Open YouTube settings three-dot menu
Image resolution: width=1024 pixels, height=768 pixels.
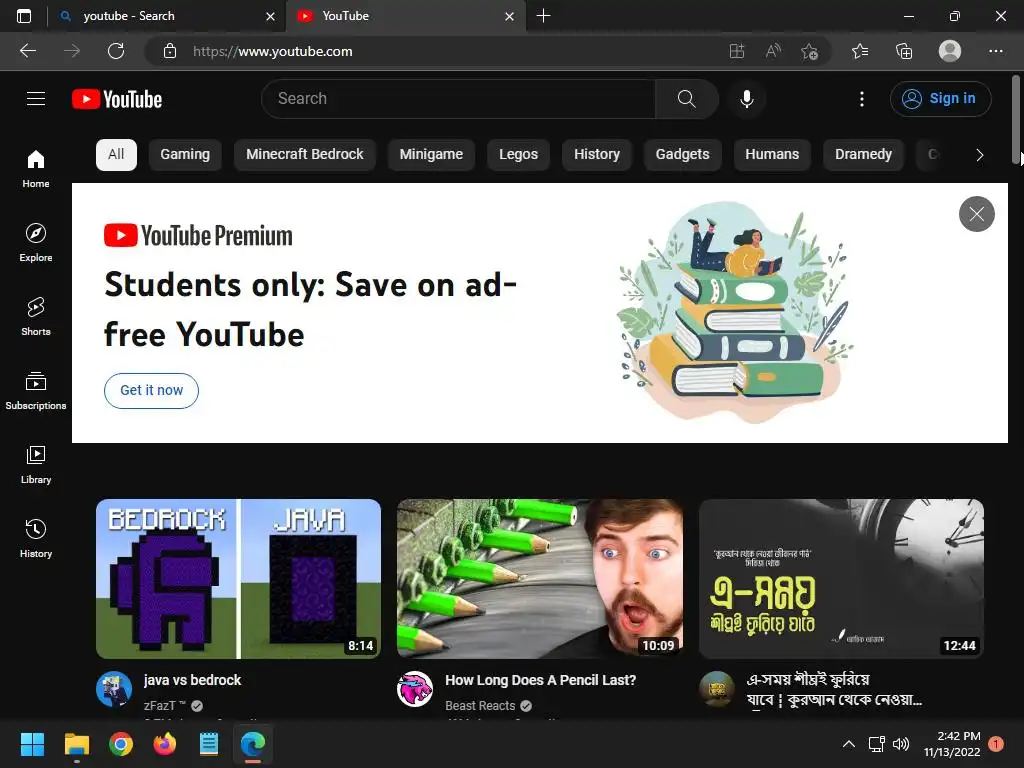[x=861, y=99]
